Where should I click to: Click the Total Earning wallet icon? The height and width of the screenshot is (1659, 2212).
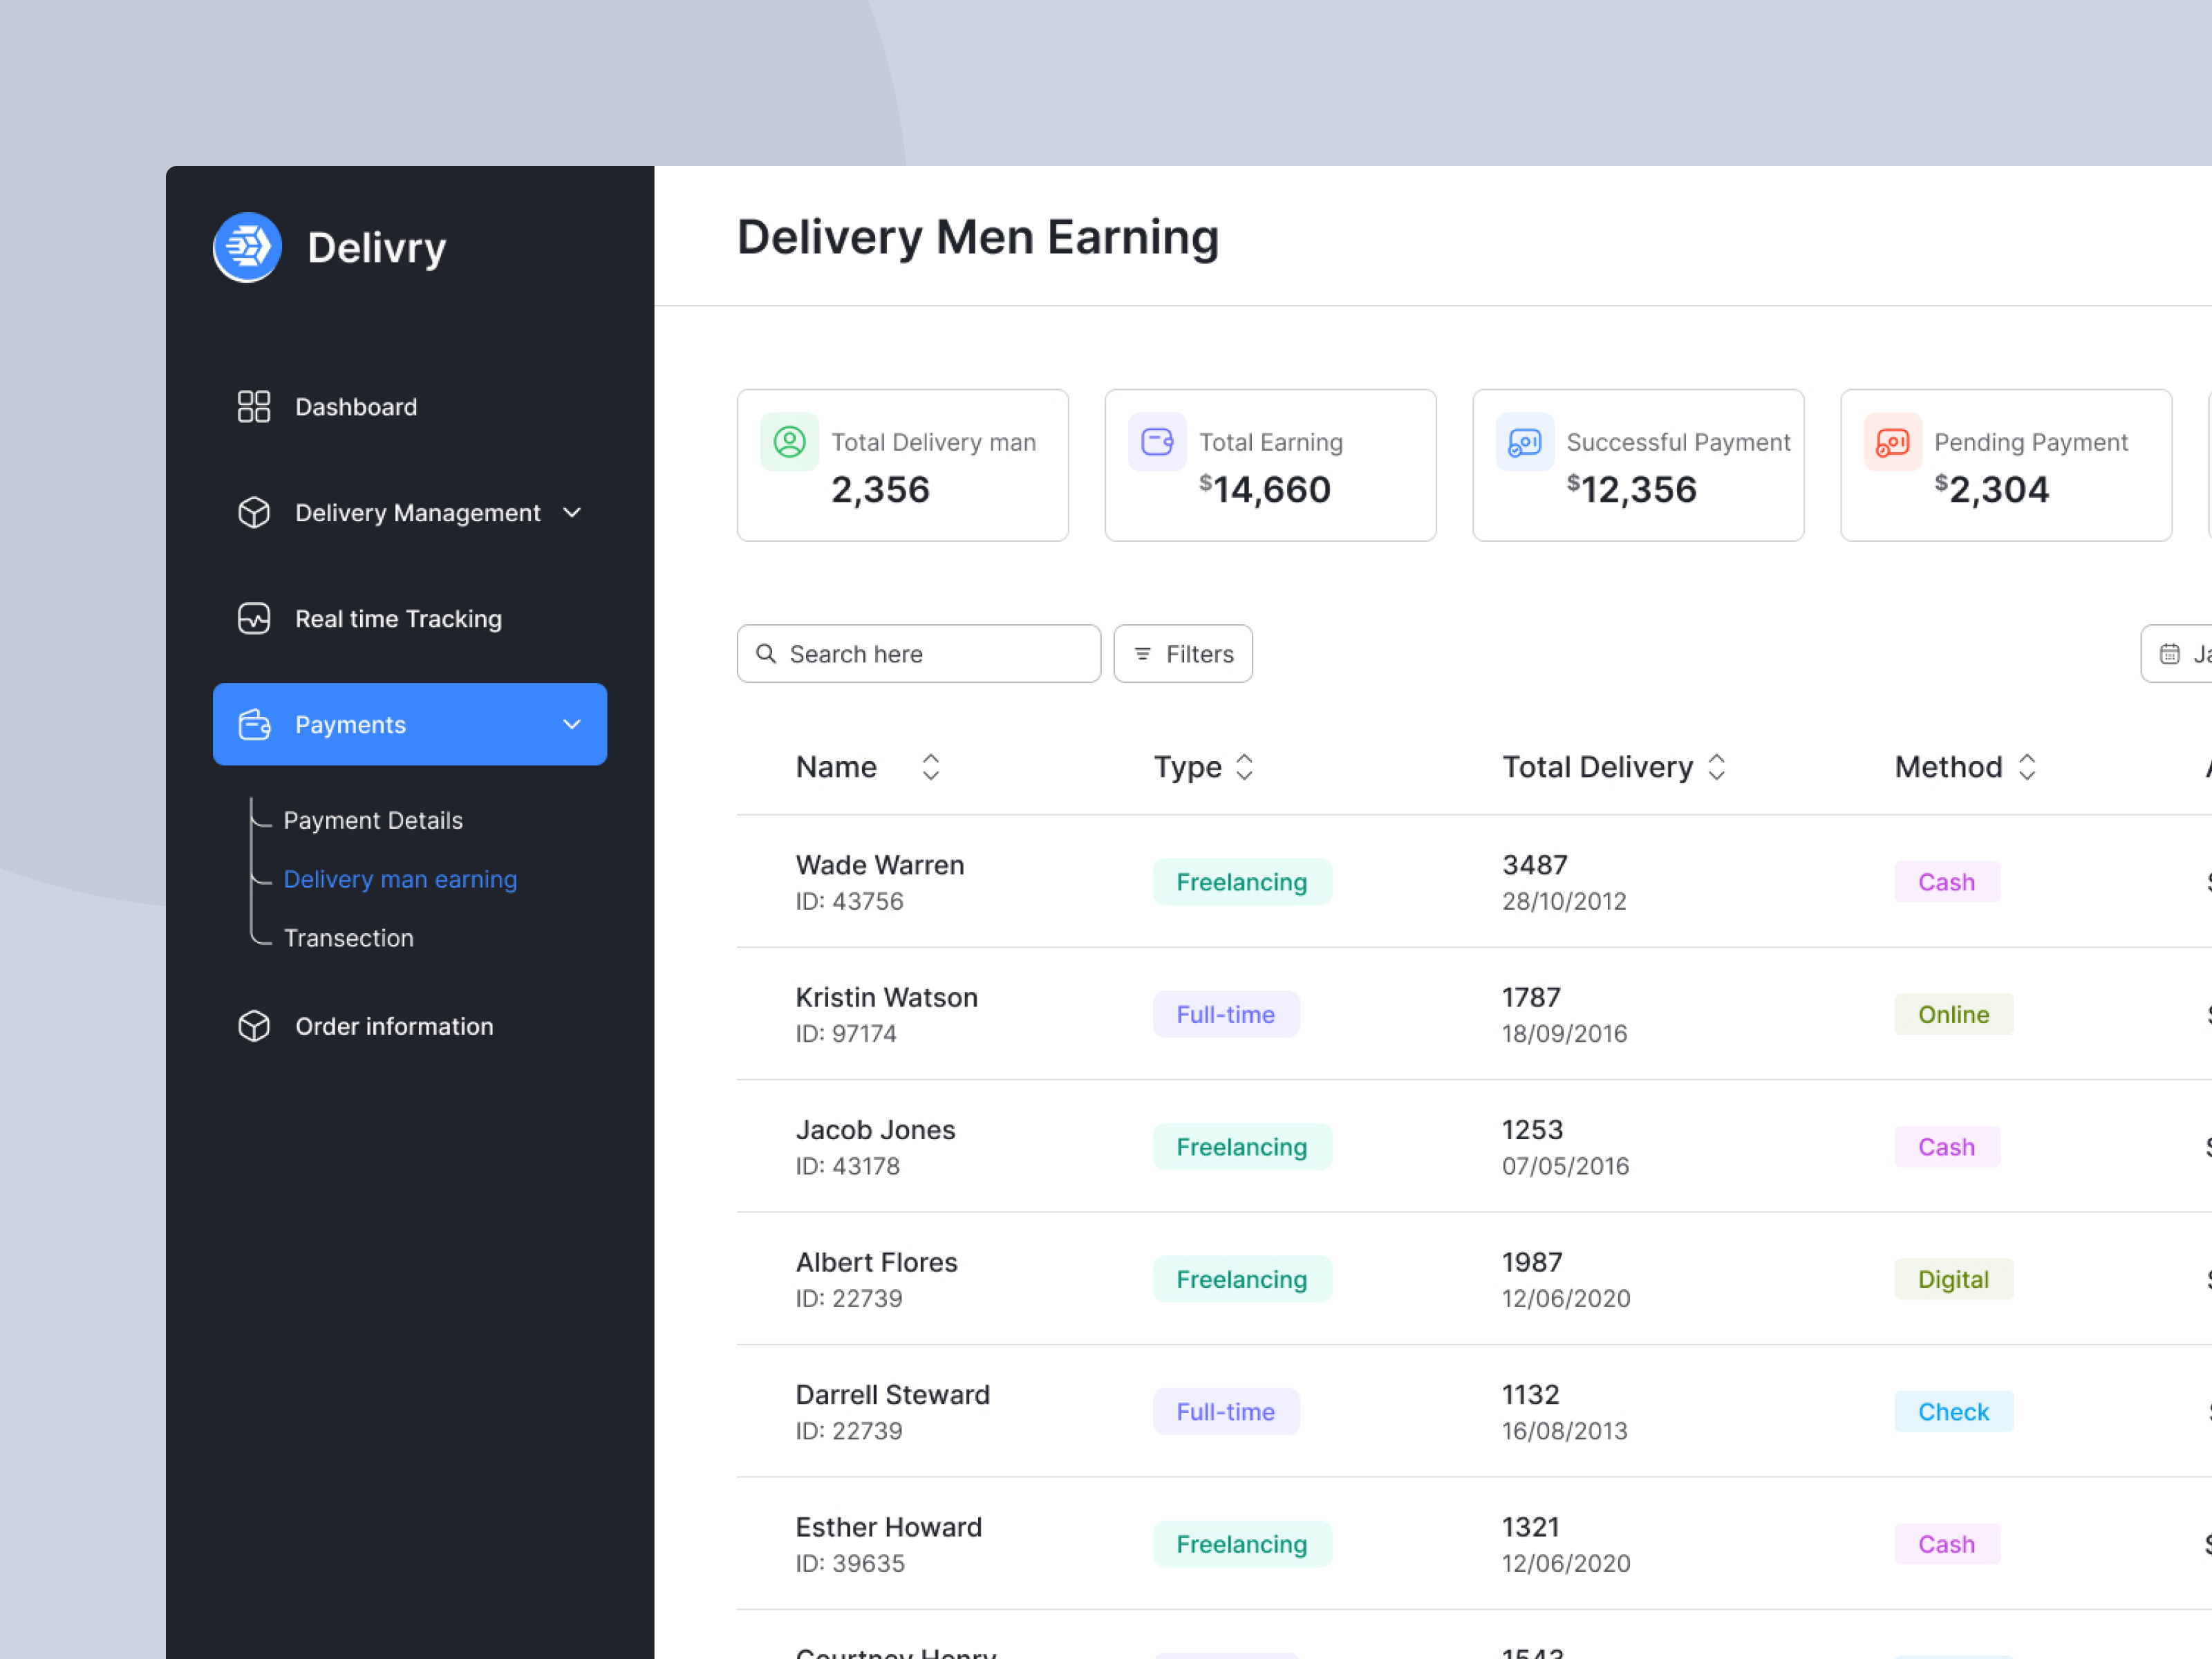(1157, 442)
